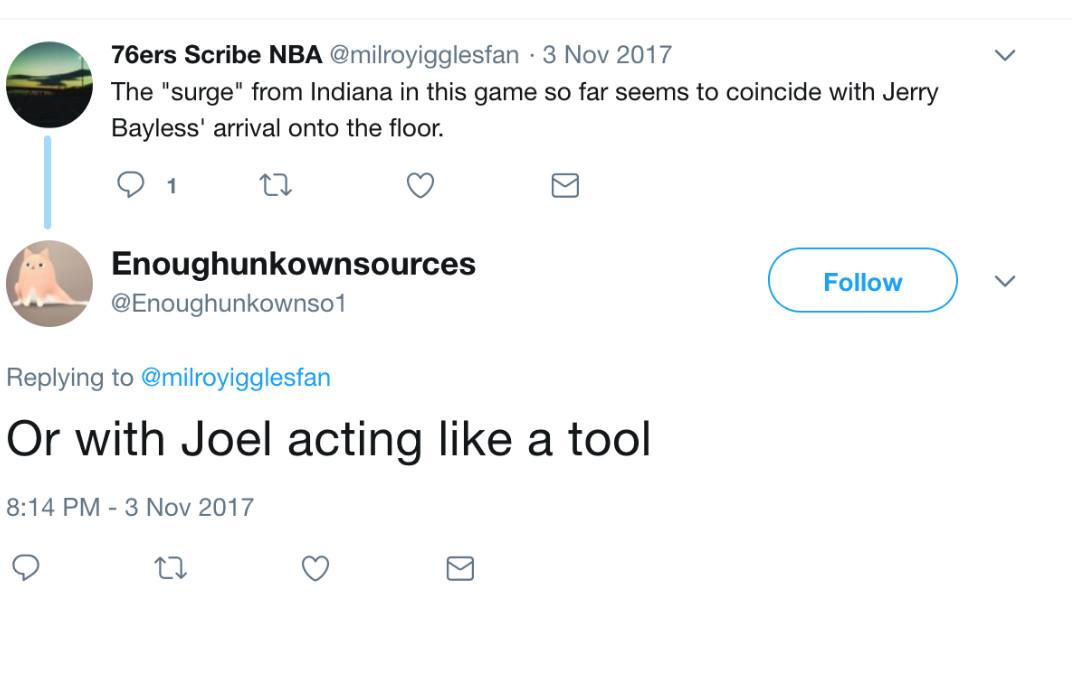Send the top tweet via direct message
The height and width of the screenshot is (696, 1072).
pos(565,185)
